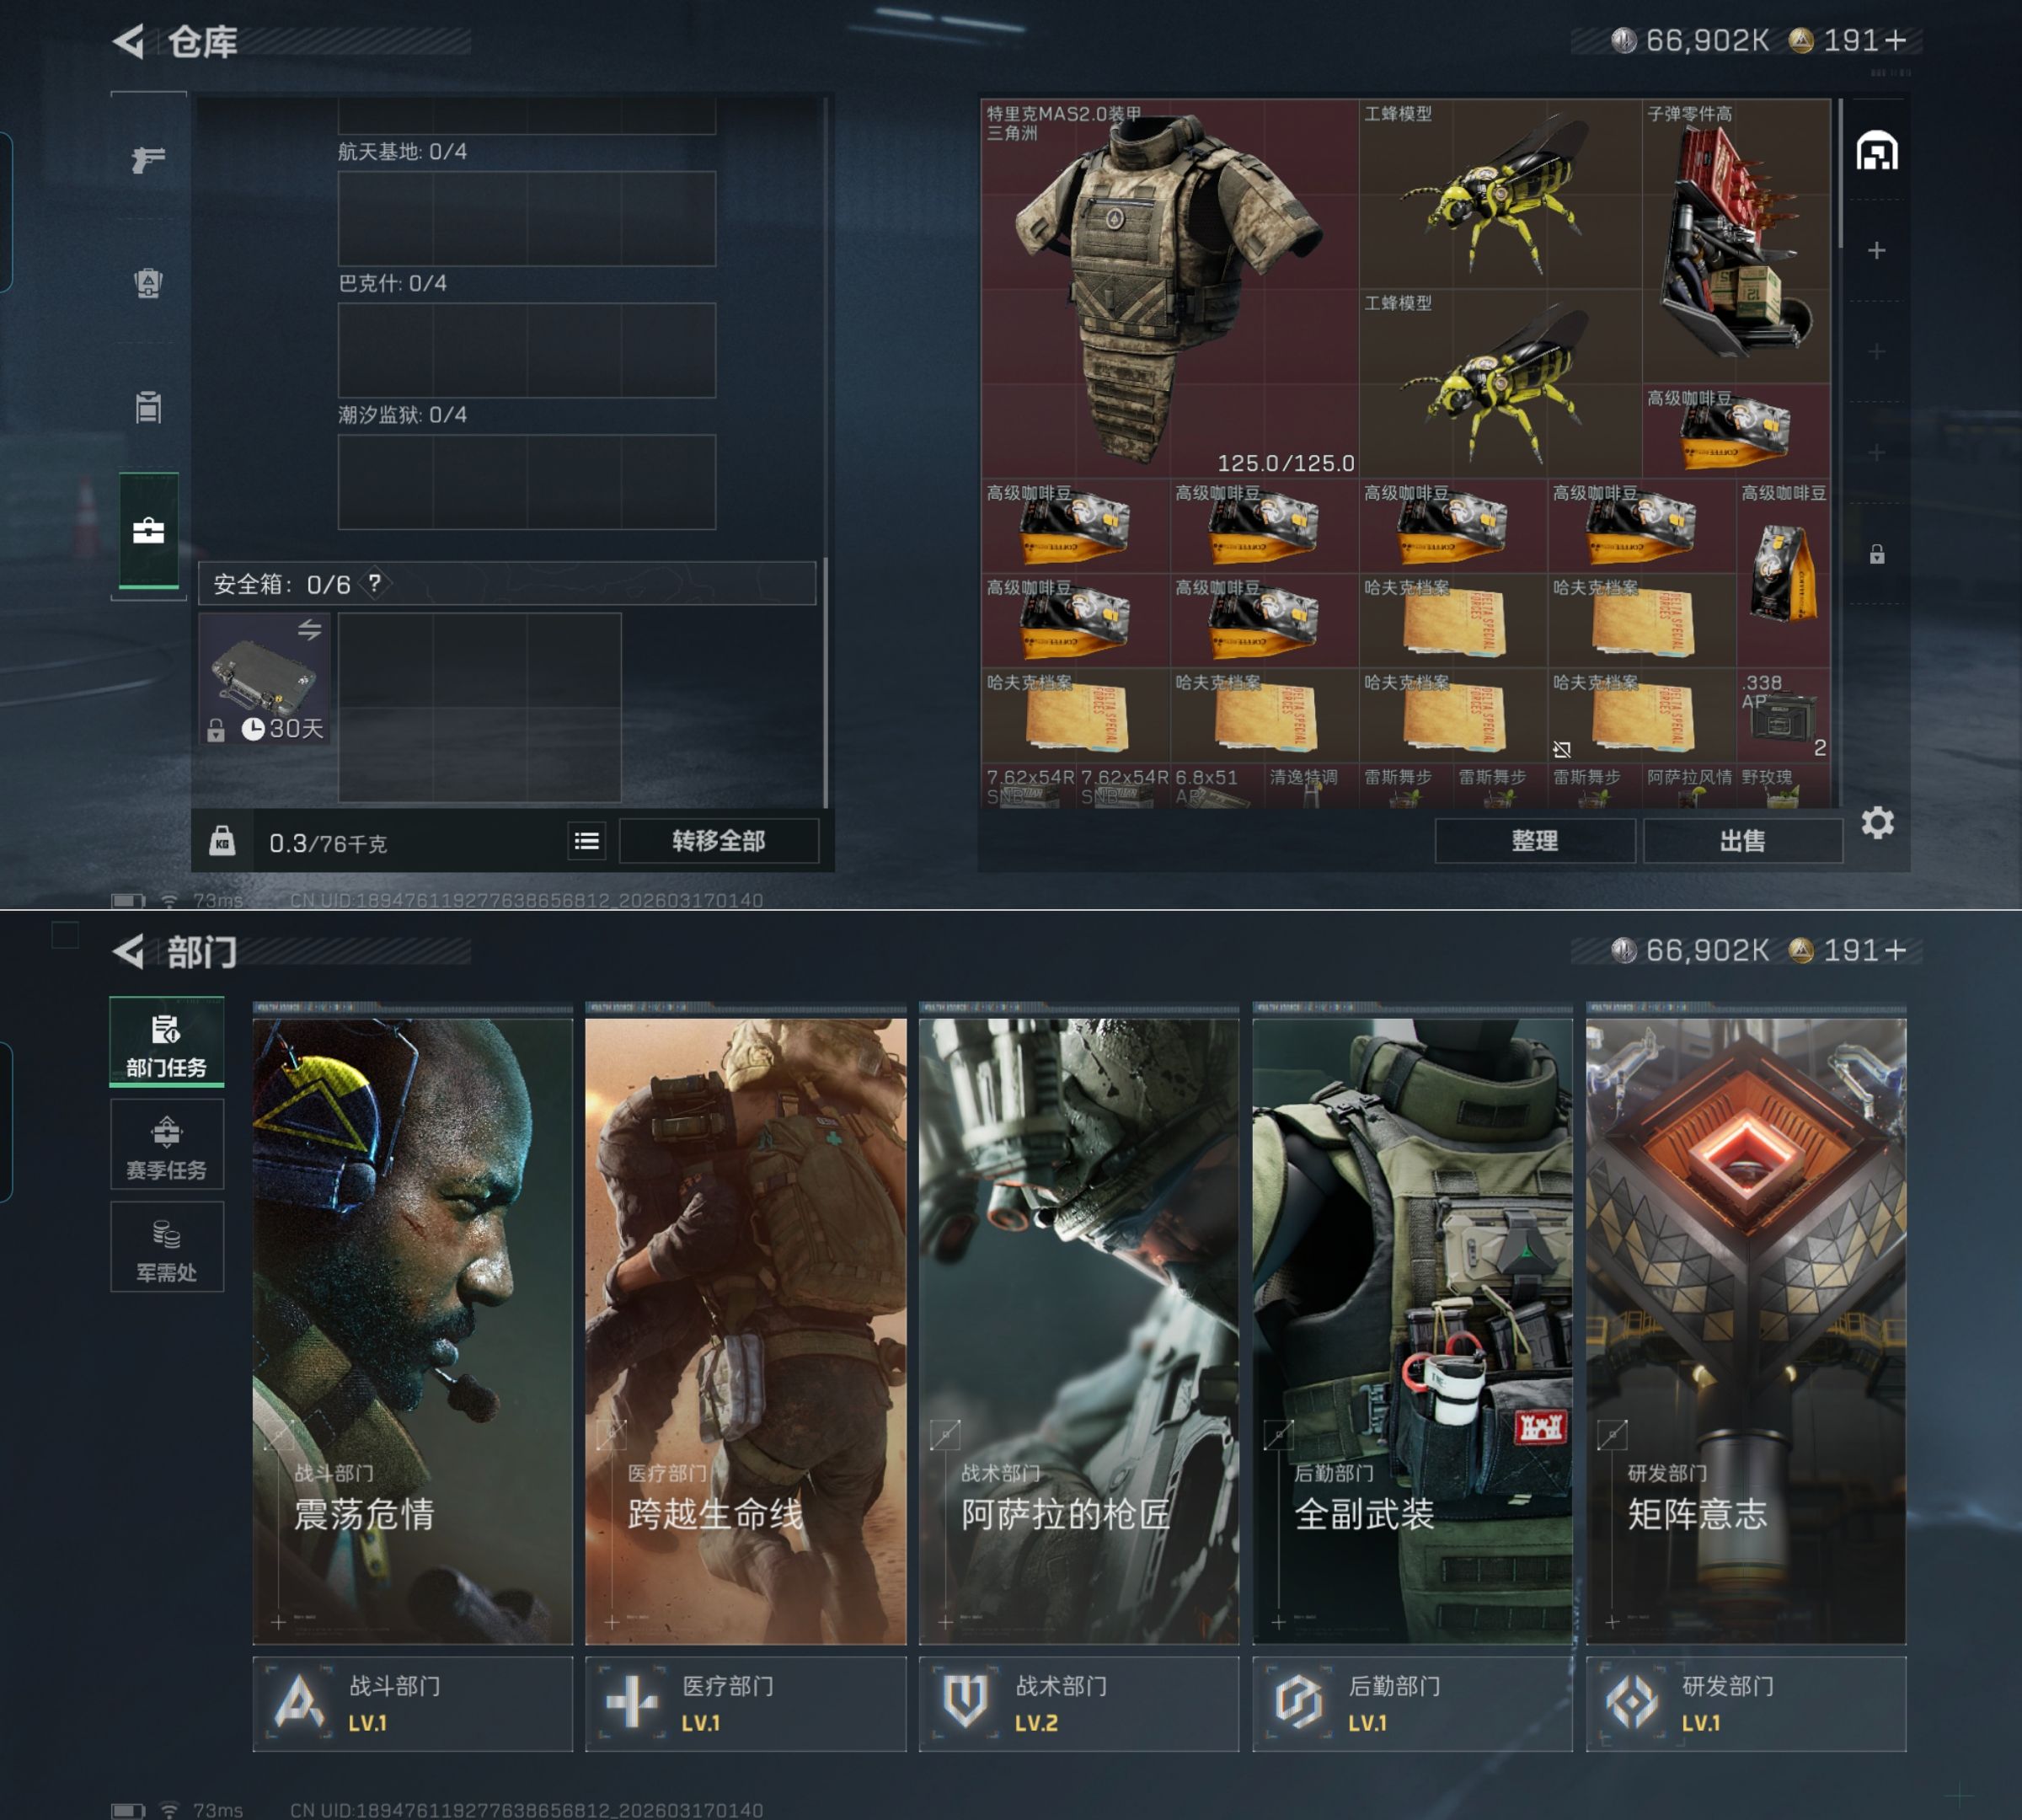The height and width of the screenshot is (1820, 2022).
Task: Go back from the 部门 screen
Action: click(129, 951)
